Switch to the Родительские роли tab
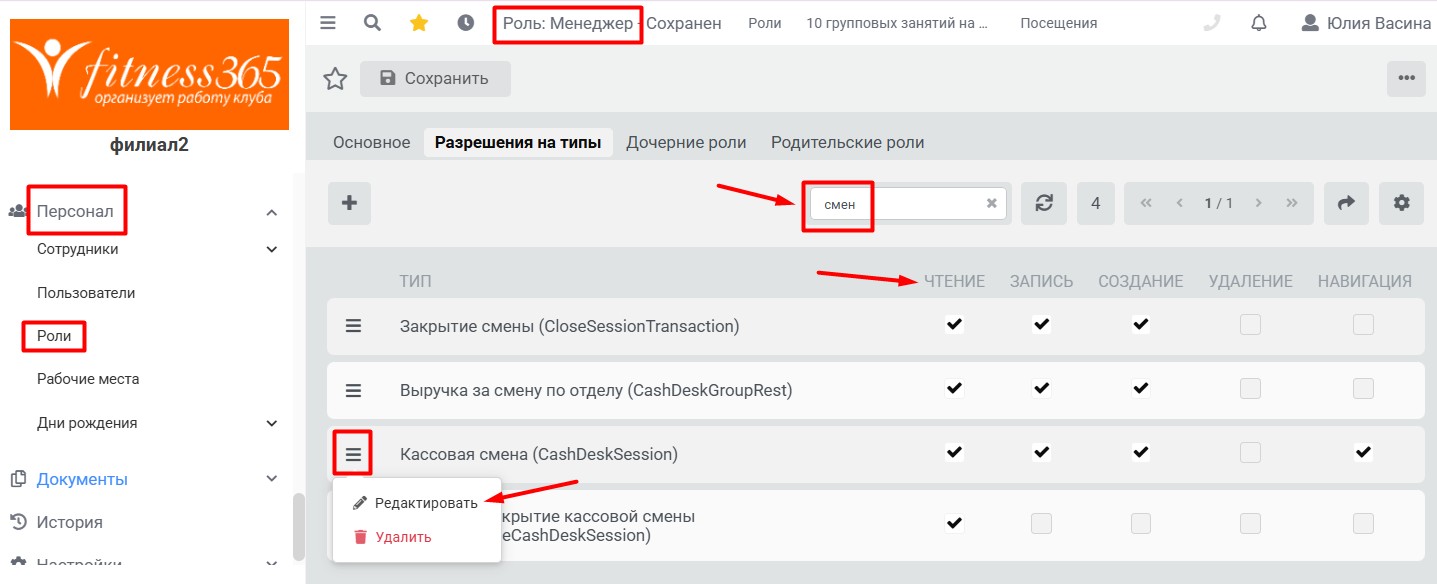 [x=847, y=142]
